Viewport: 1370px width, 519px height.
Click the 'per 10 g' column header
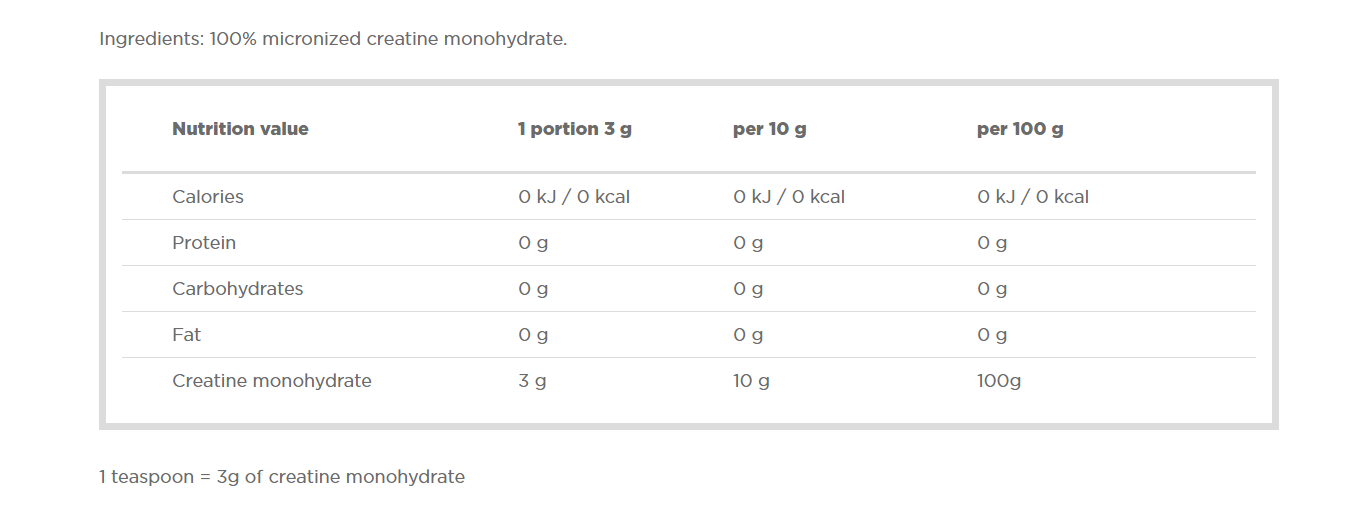point(769,129)
